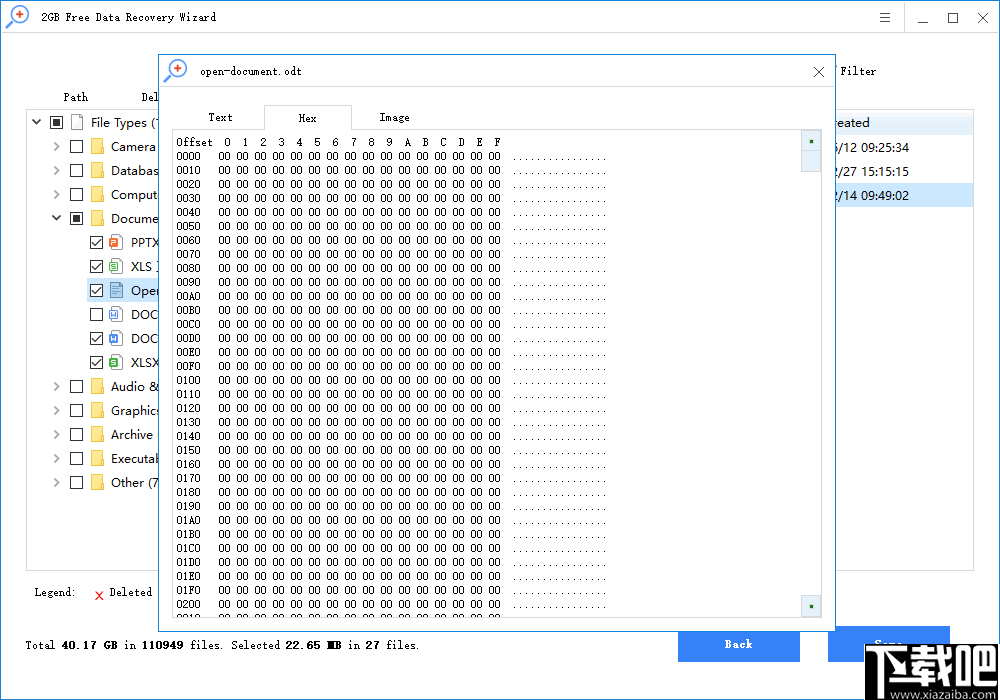Switch to the Image preview tab

point(394,117)
